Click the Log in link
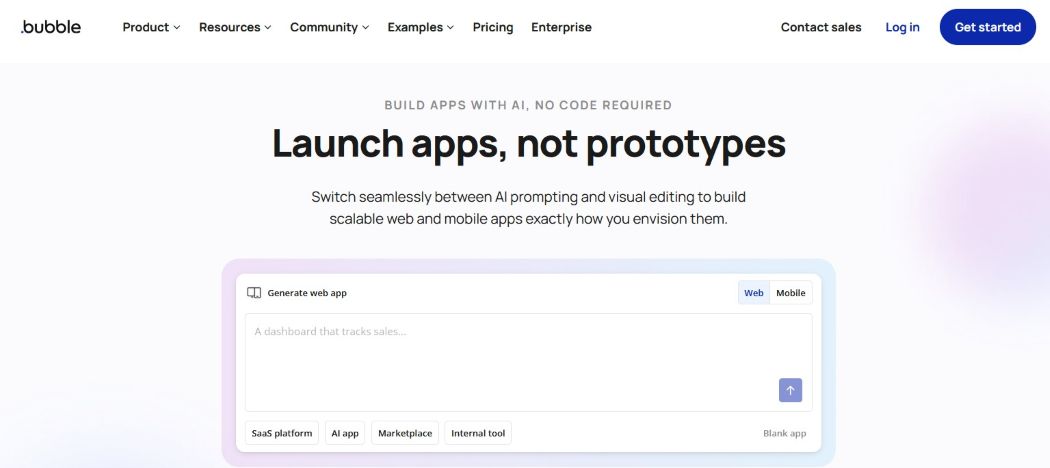This screenshot has width=1050, height=468. point(902,27)
